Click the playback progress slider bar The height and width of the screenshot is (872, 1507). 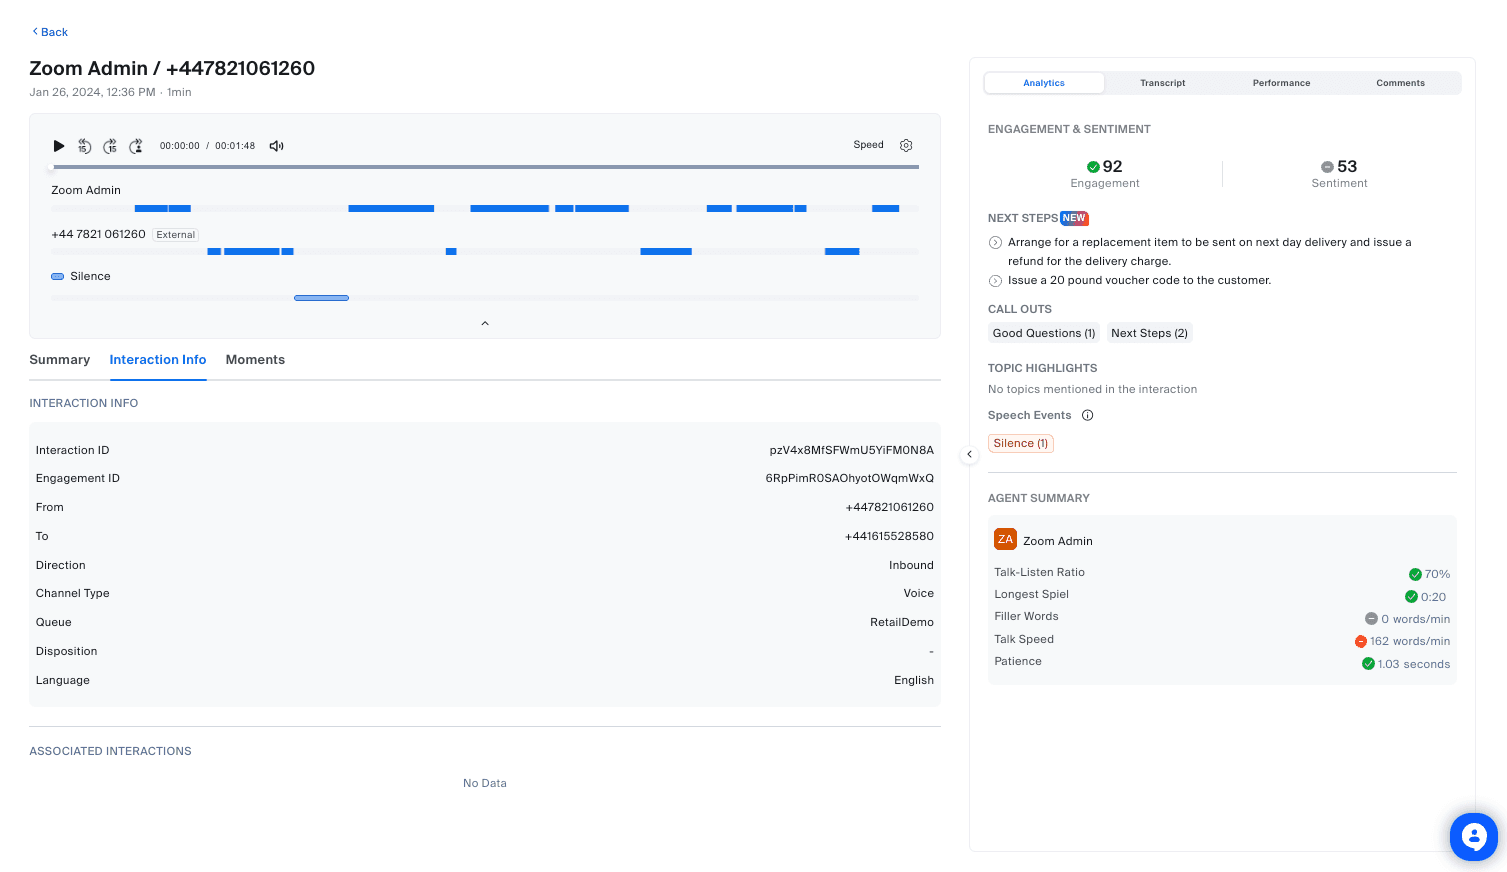(485, 167)
